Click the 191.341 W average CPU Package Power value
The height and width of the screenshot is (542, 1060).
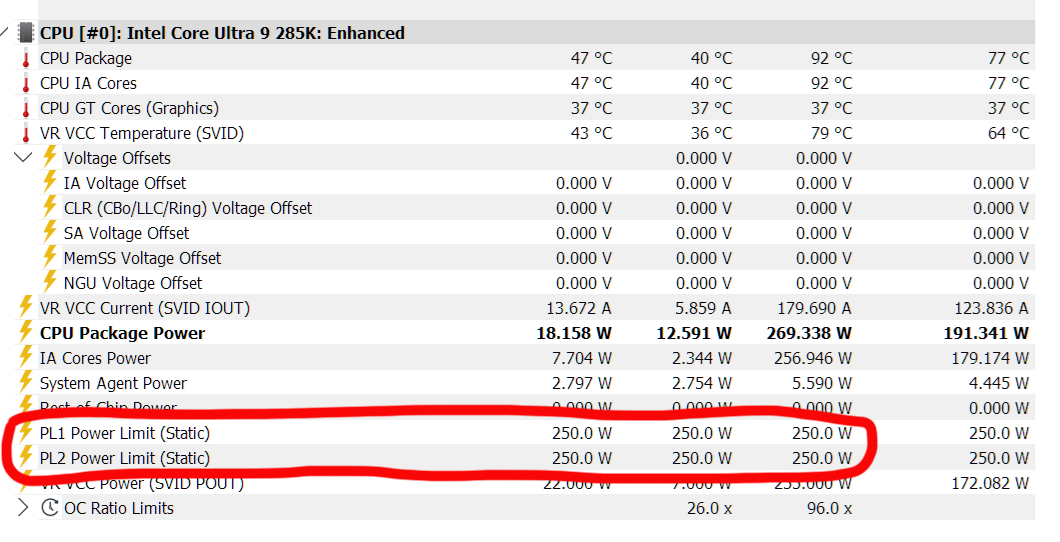tap(986, 334)
